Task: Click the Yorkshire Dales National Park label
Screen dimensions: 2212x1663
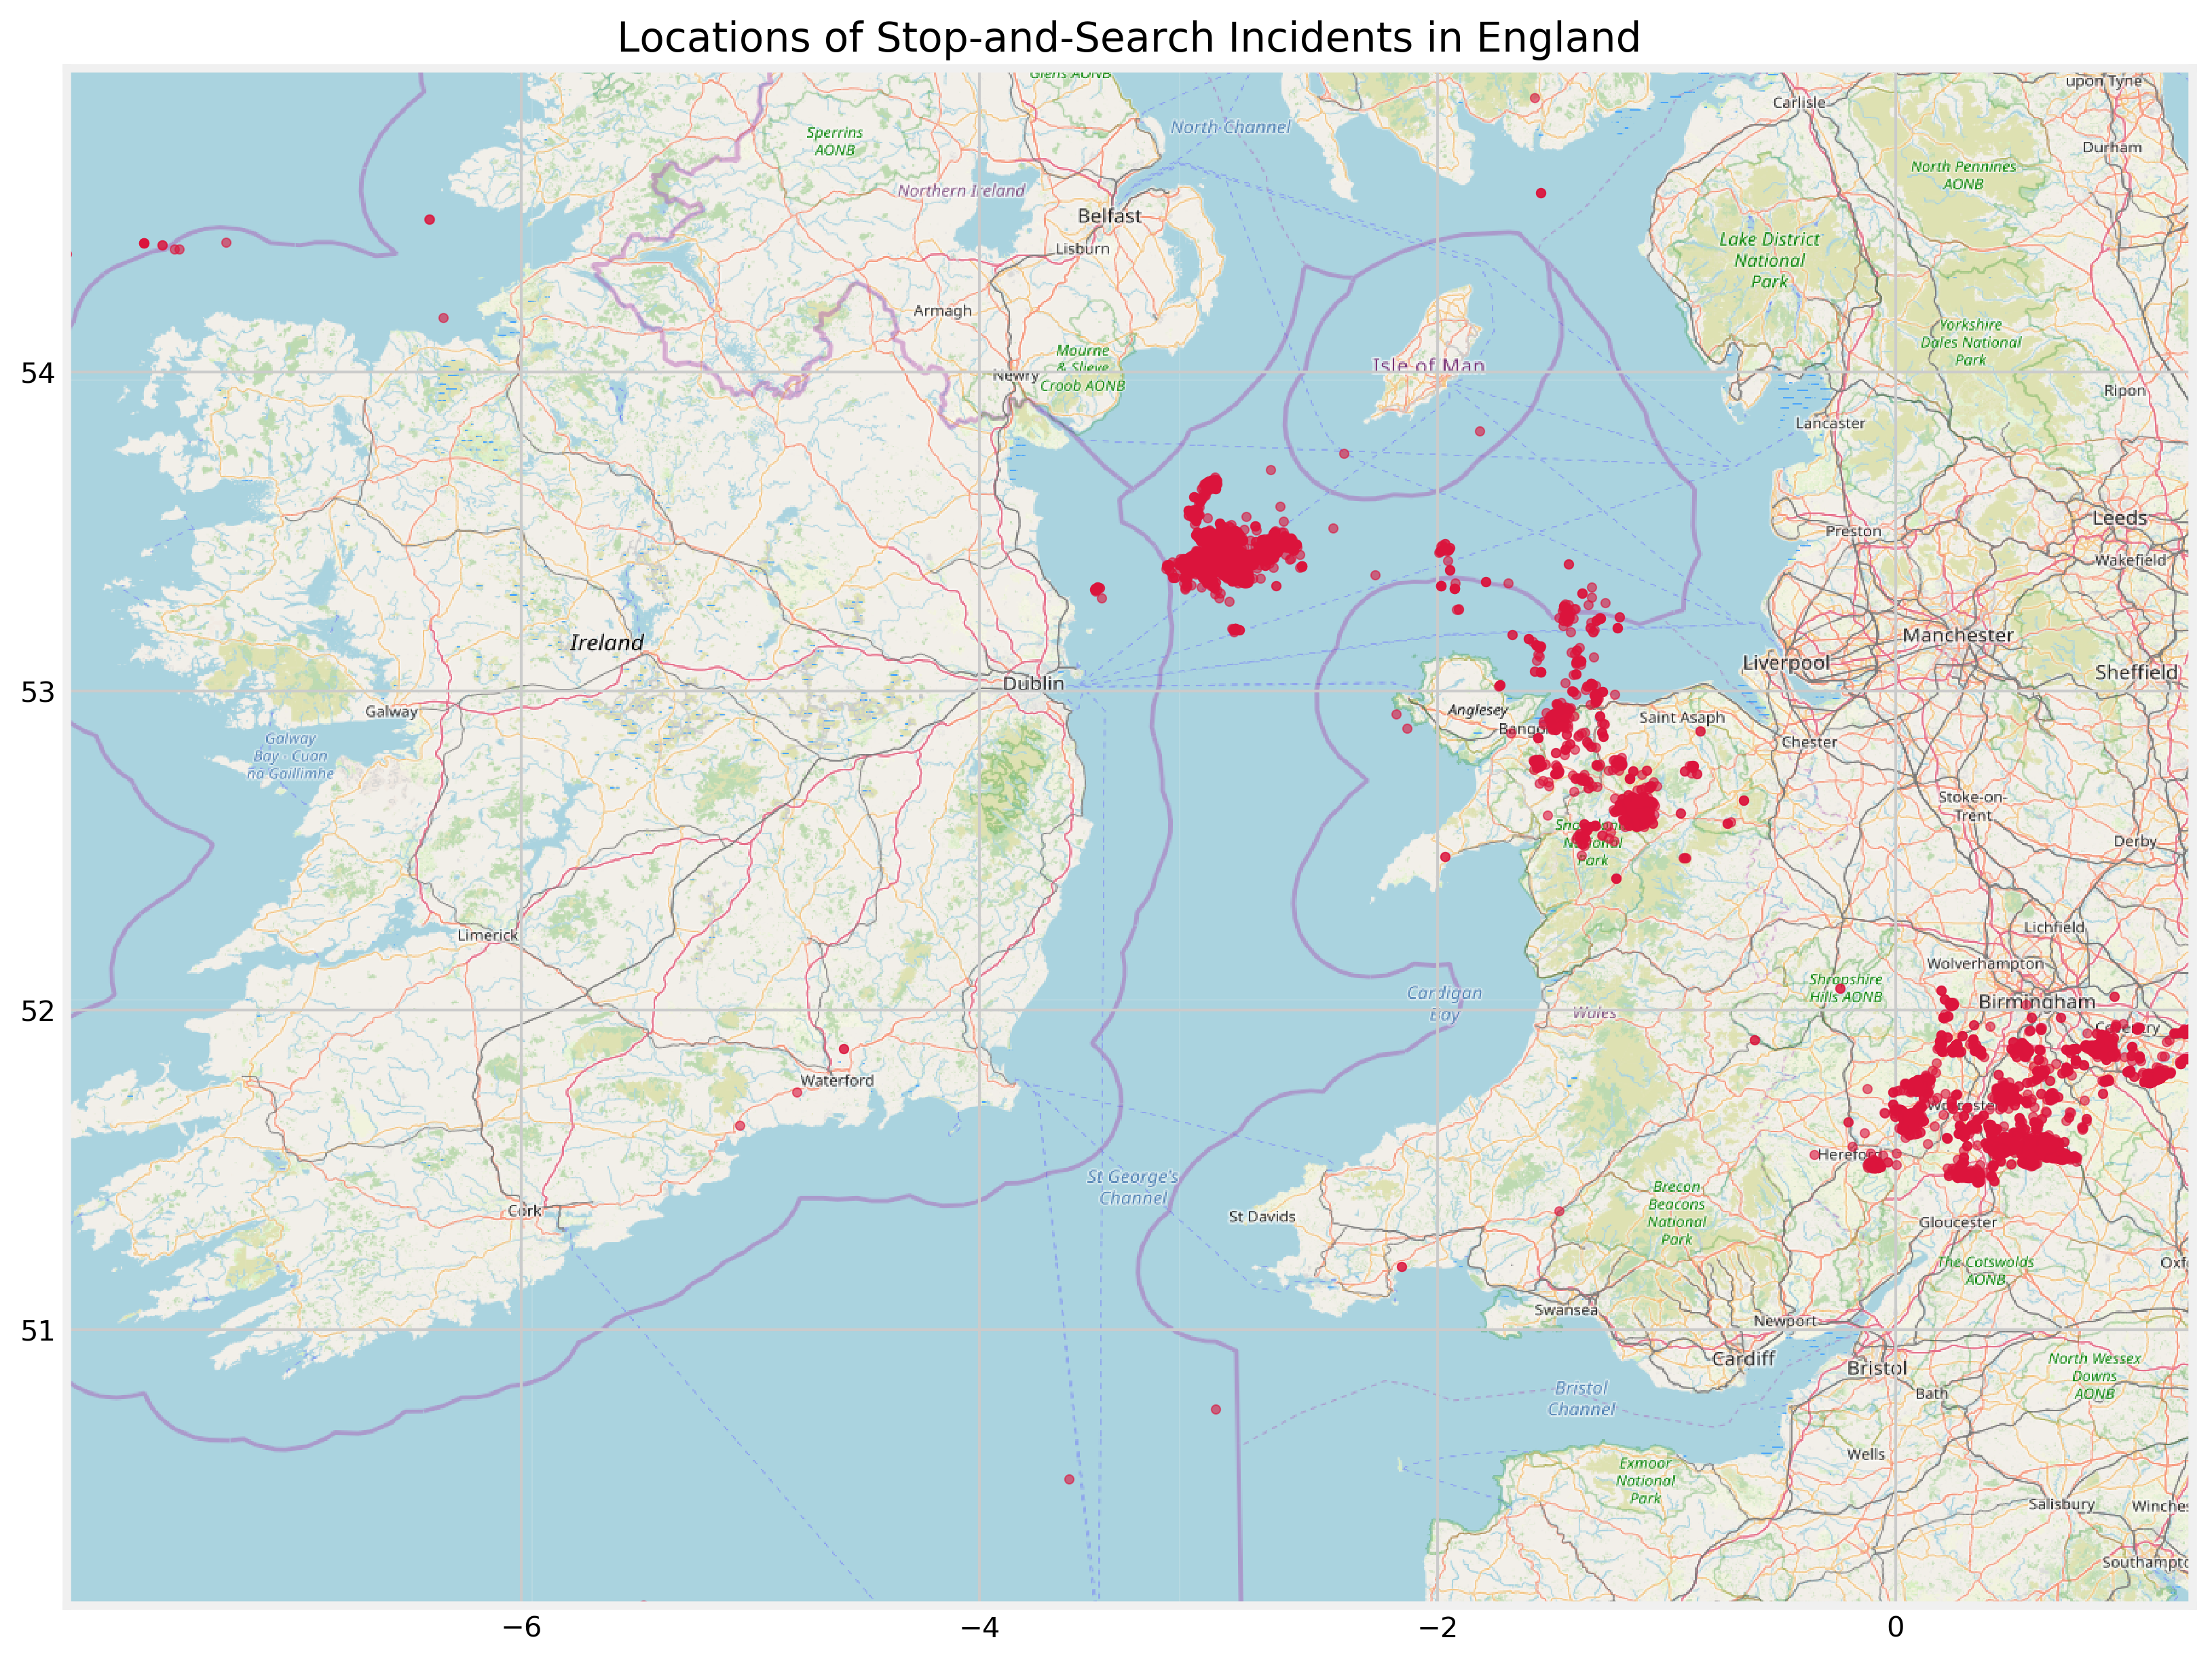Action: coord(1970,342)
